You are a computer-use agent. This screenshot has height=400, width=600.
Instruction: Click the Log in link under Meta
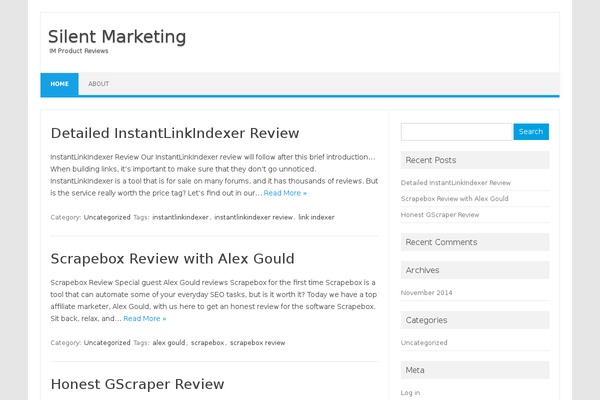410,393
